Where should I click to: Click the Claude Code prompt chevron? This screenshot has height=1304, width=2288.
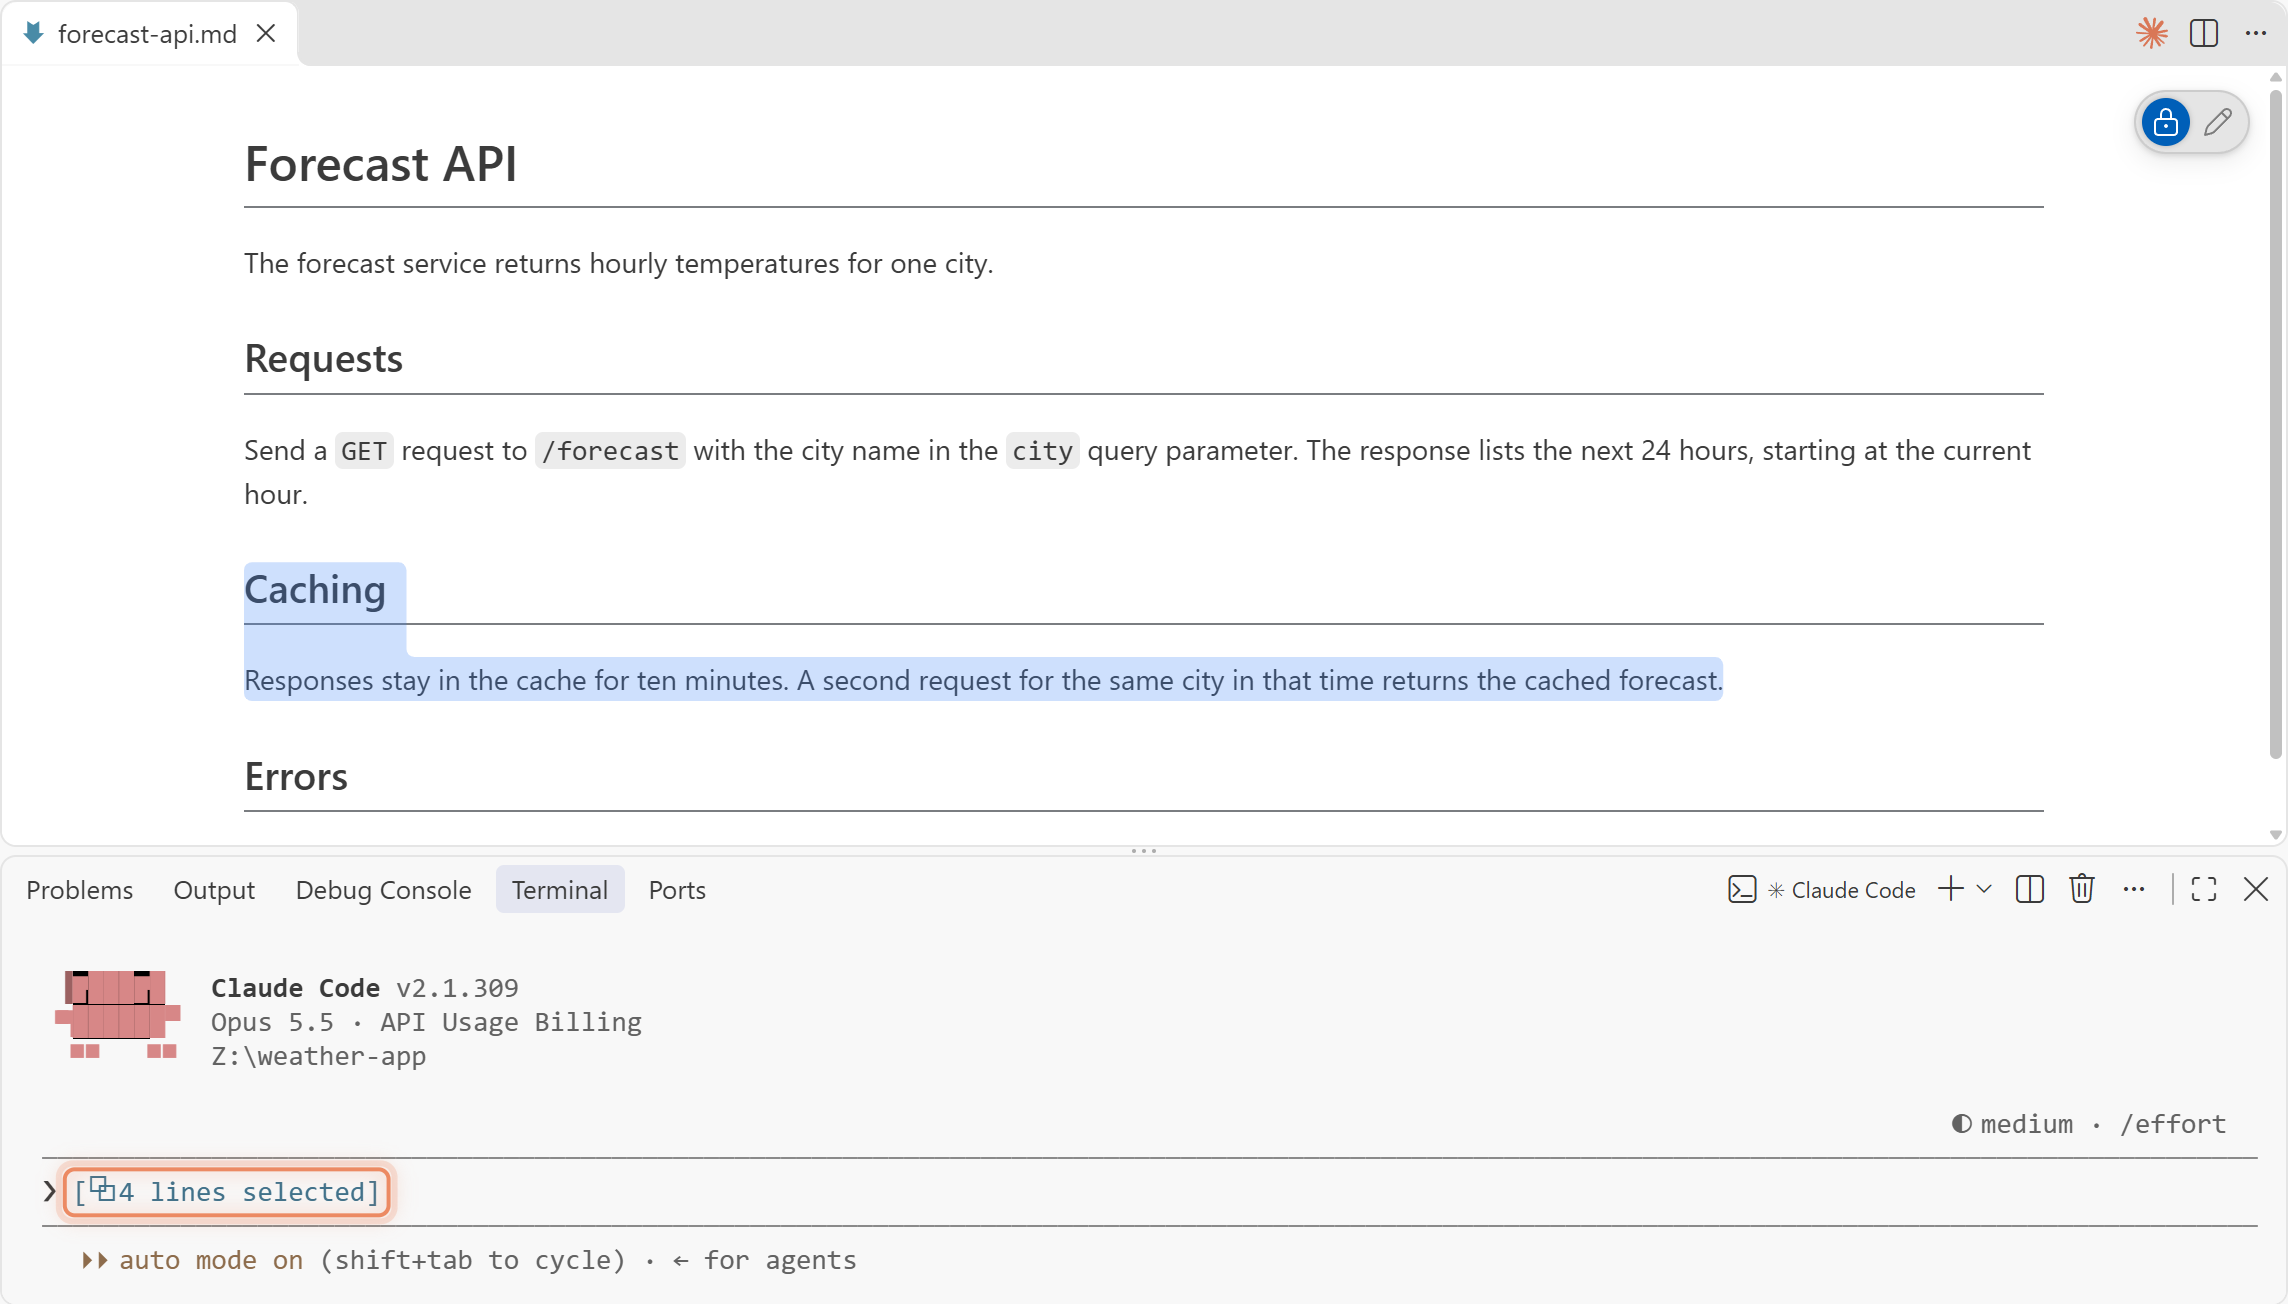click(x=49, y=1191)
